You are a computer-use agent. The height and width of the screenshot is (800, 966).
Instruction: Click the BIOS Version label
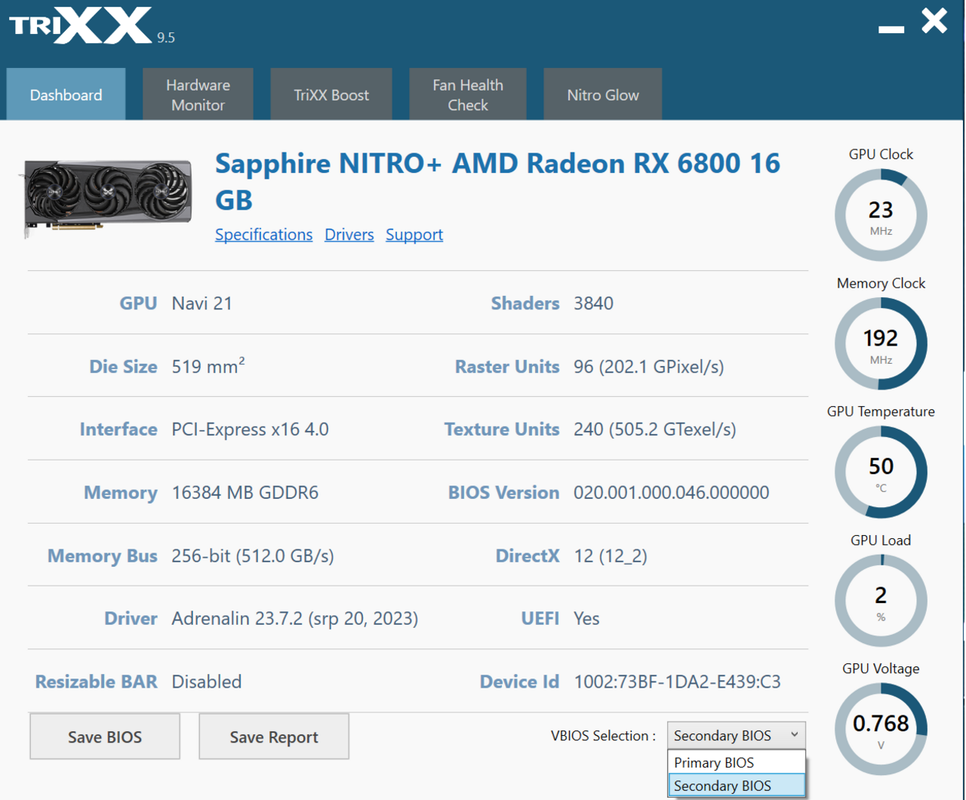(x=503, y=492)
